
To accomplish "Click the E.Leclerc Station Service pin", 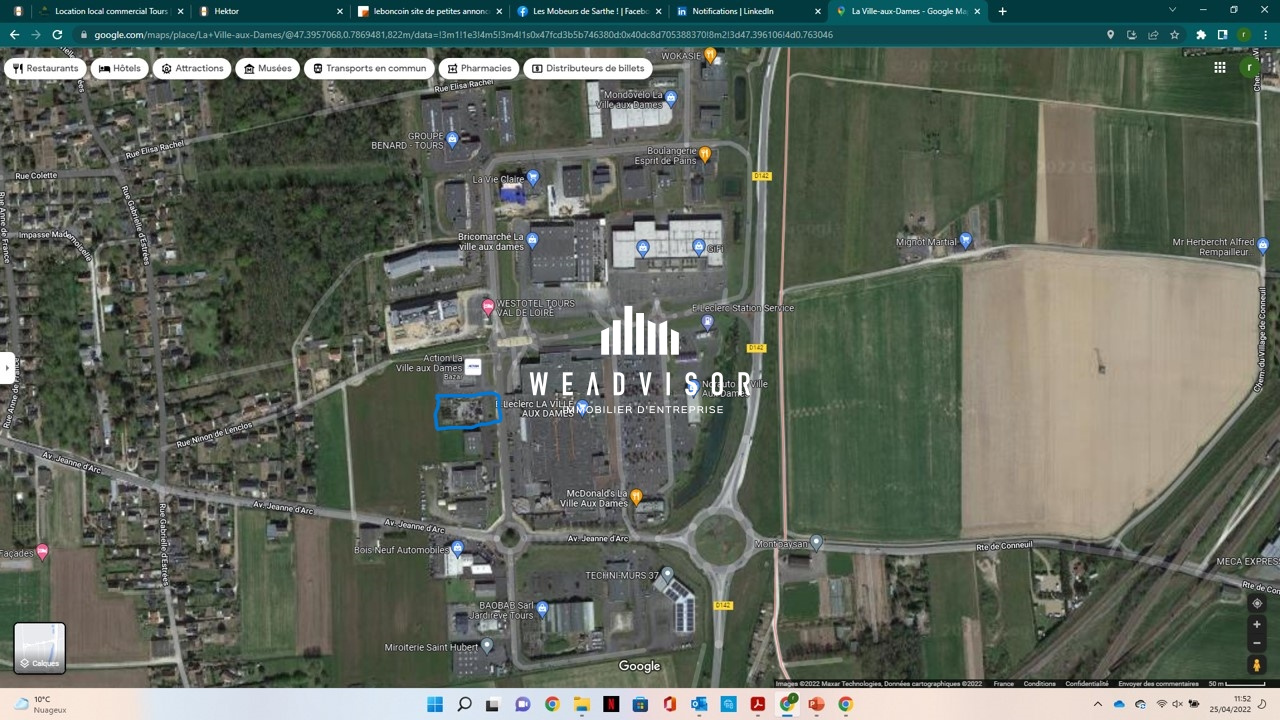I will pyautogui.click(x=708, y=322).
